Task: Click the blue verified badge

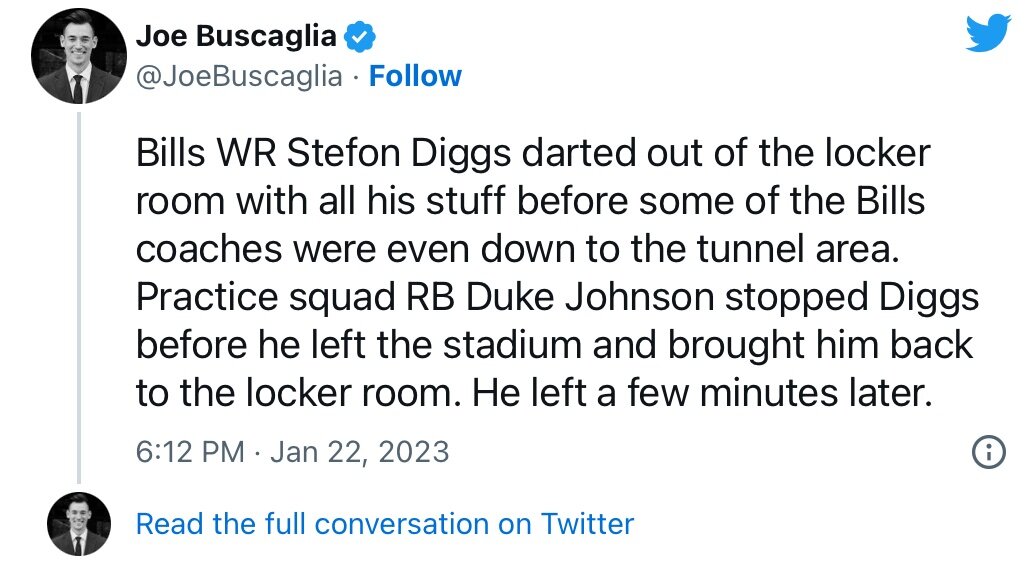Action: click(x=360, y=38)
